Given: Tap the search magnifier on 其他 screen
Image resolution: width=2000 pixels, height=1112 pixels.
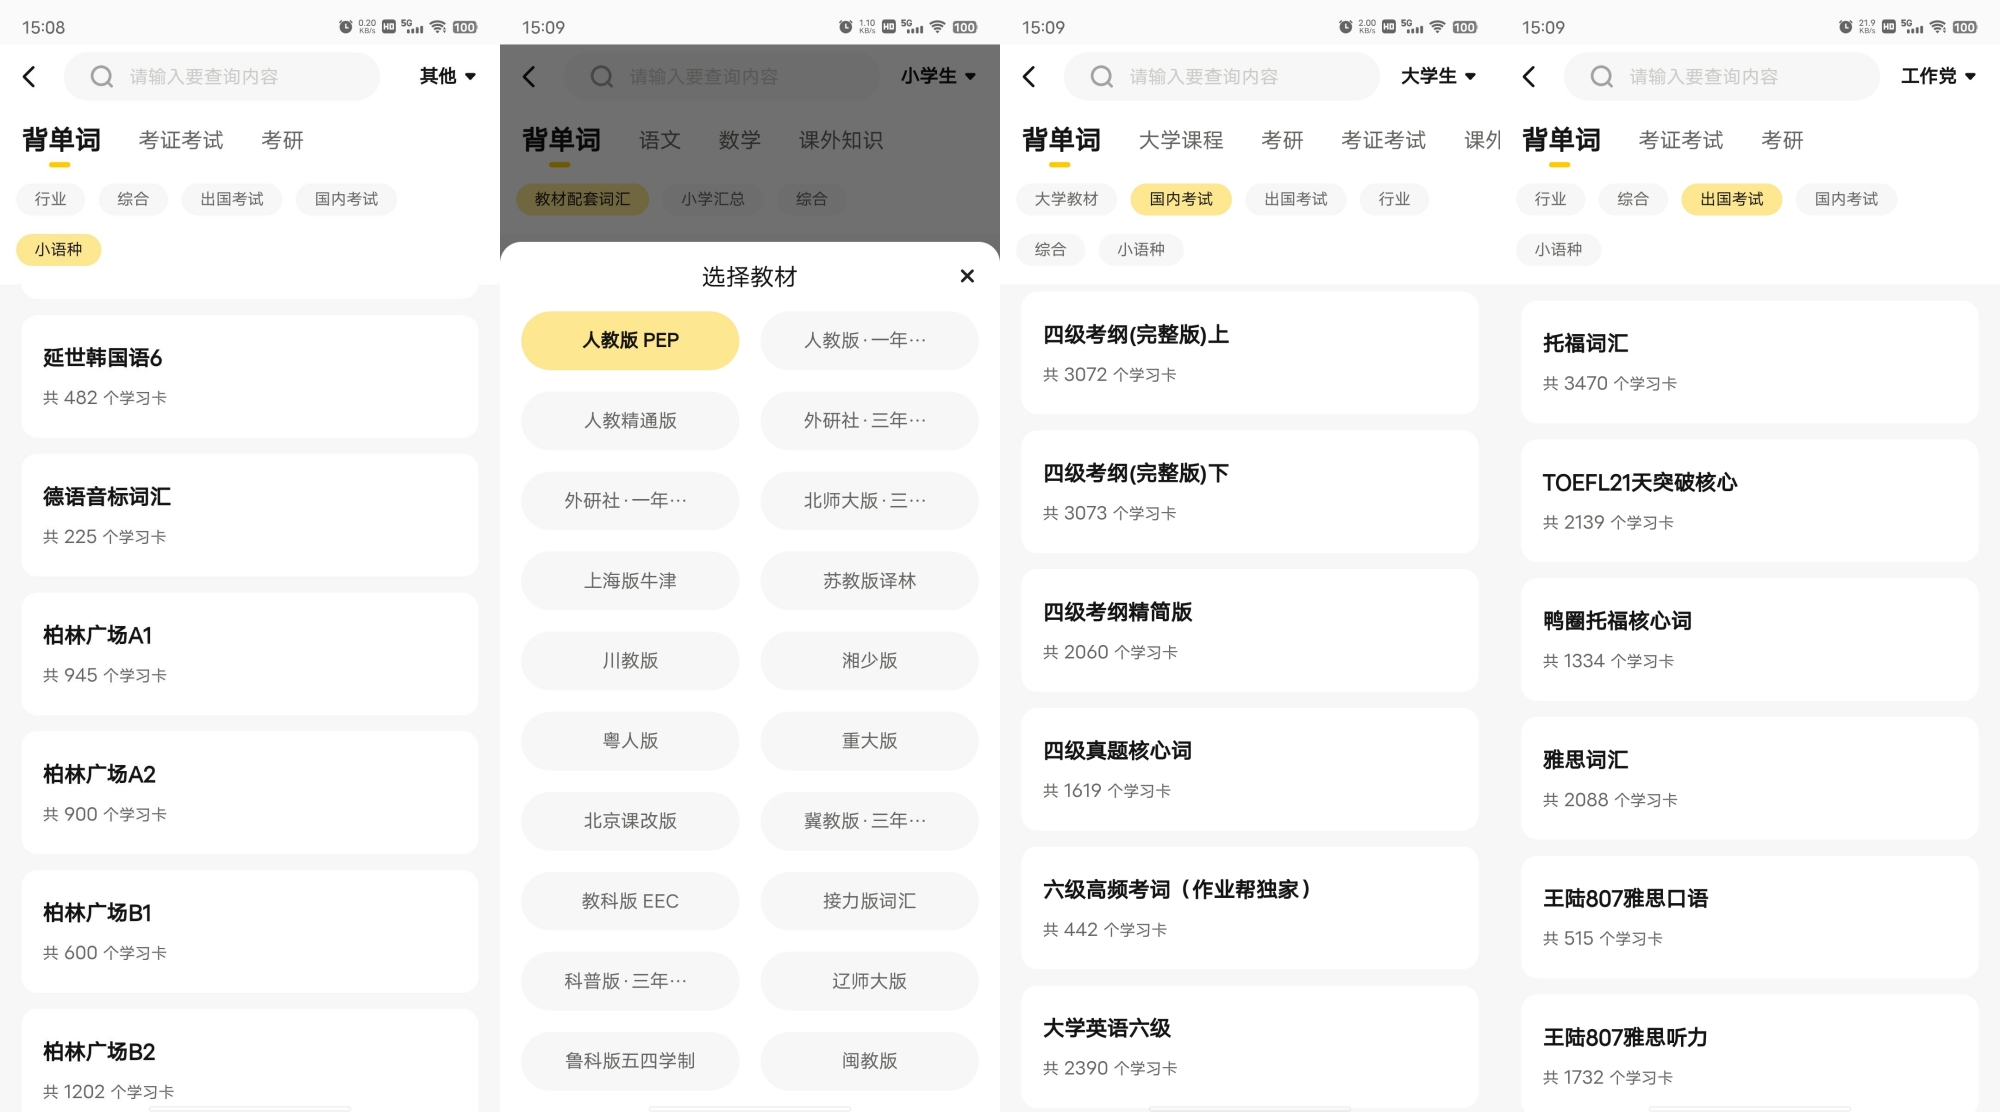Looking at the screenshot, I should pyautogui.click(x=101, y=77).
